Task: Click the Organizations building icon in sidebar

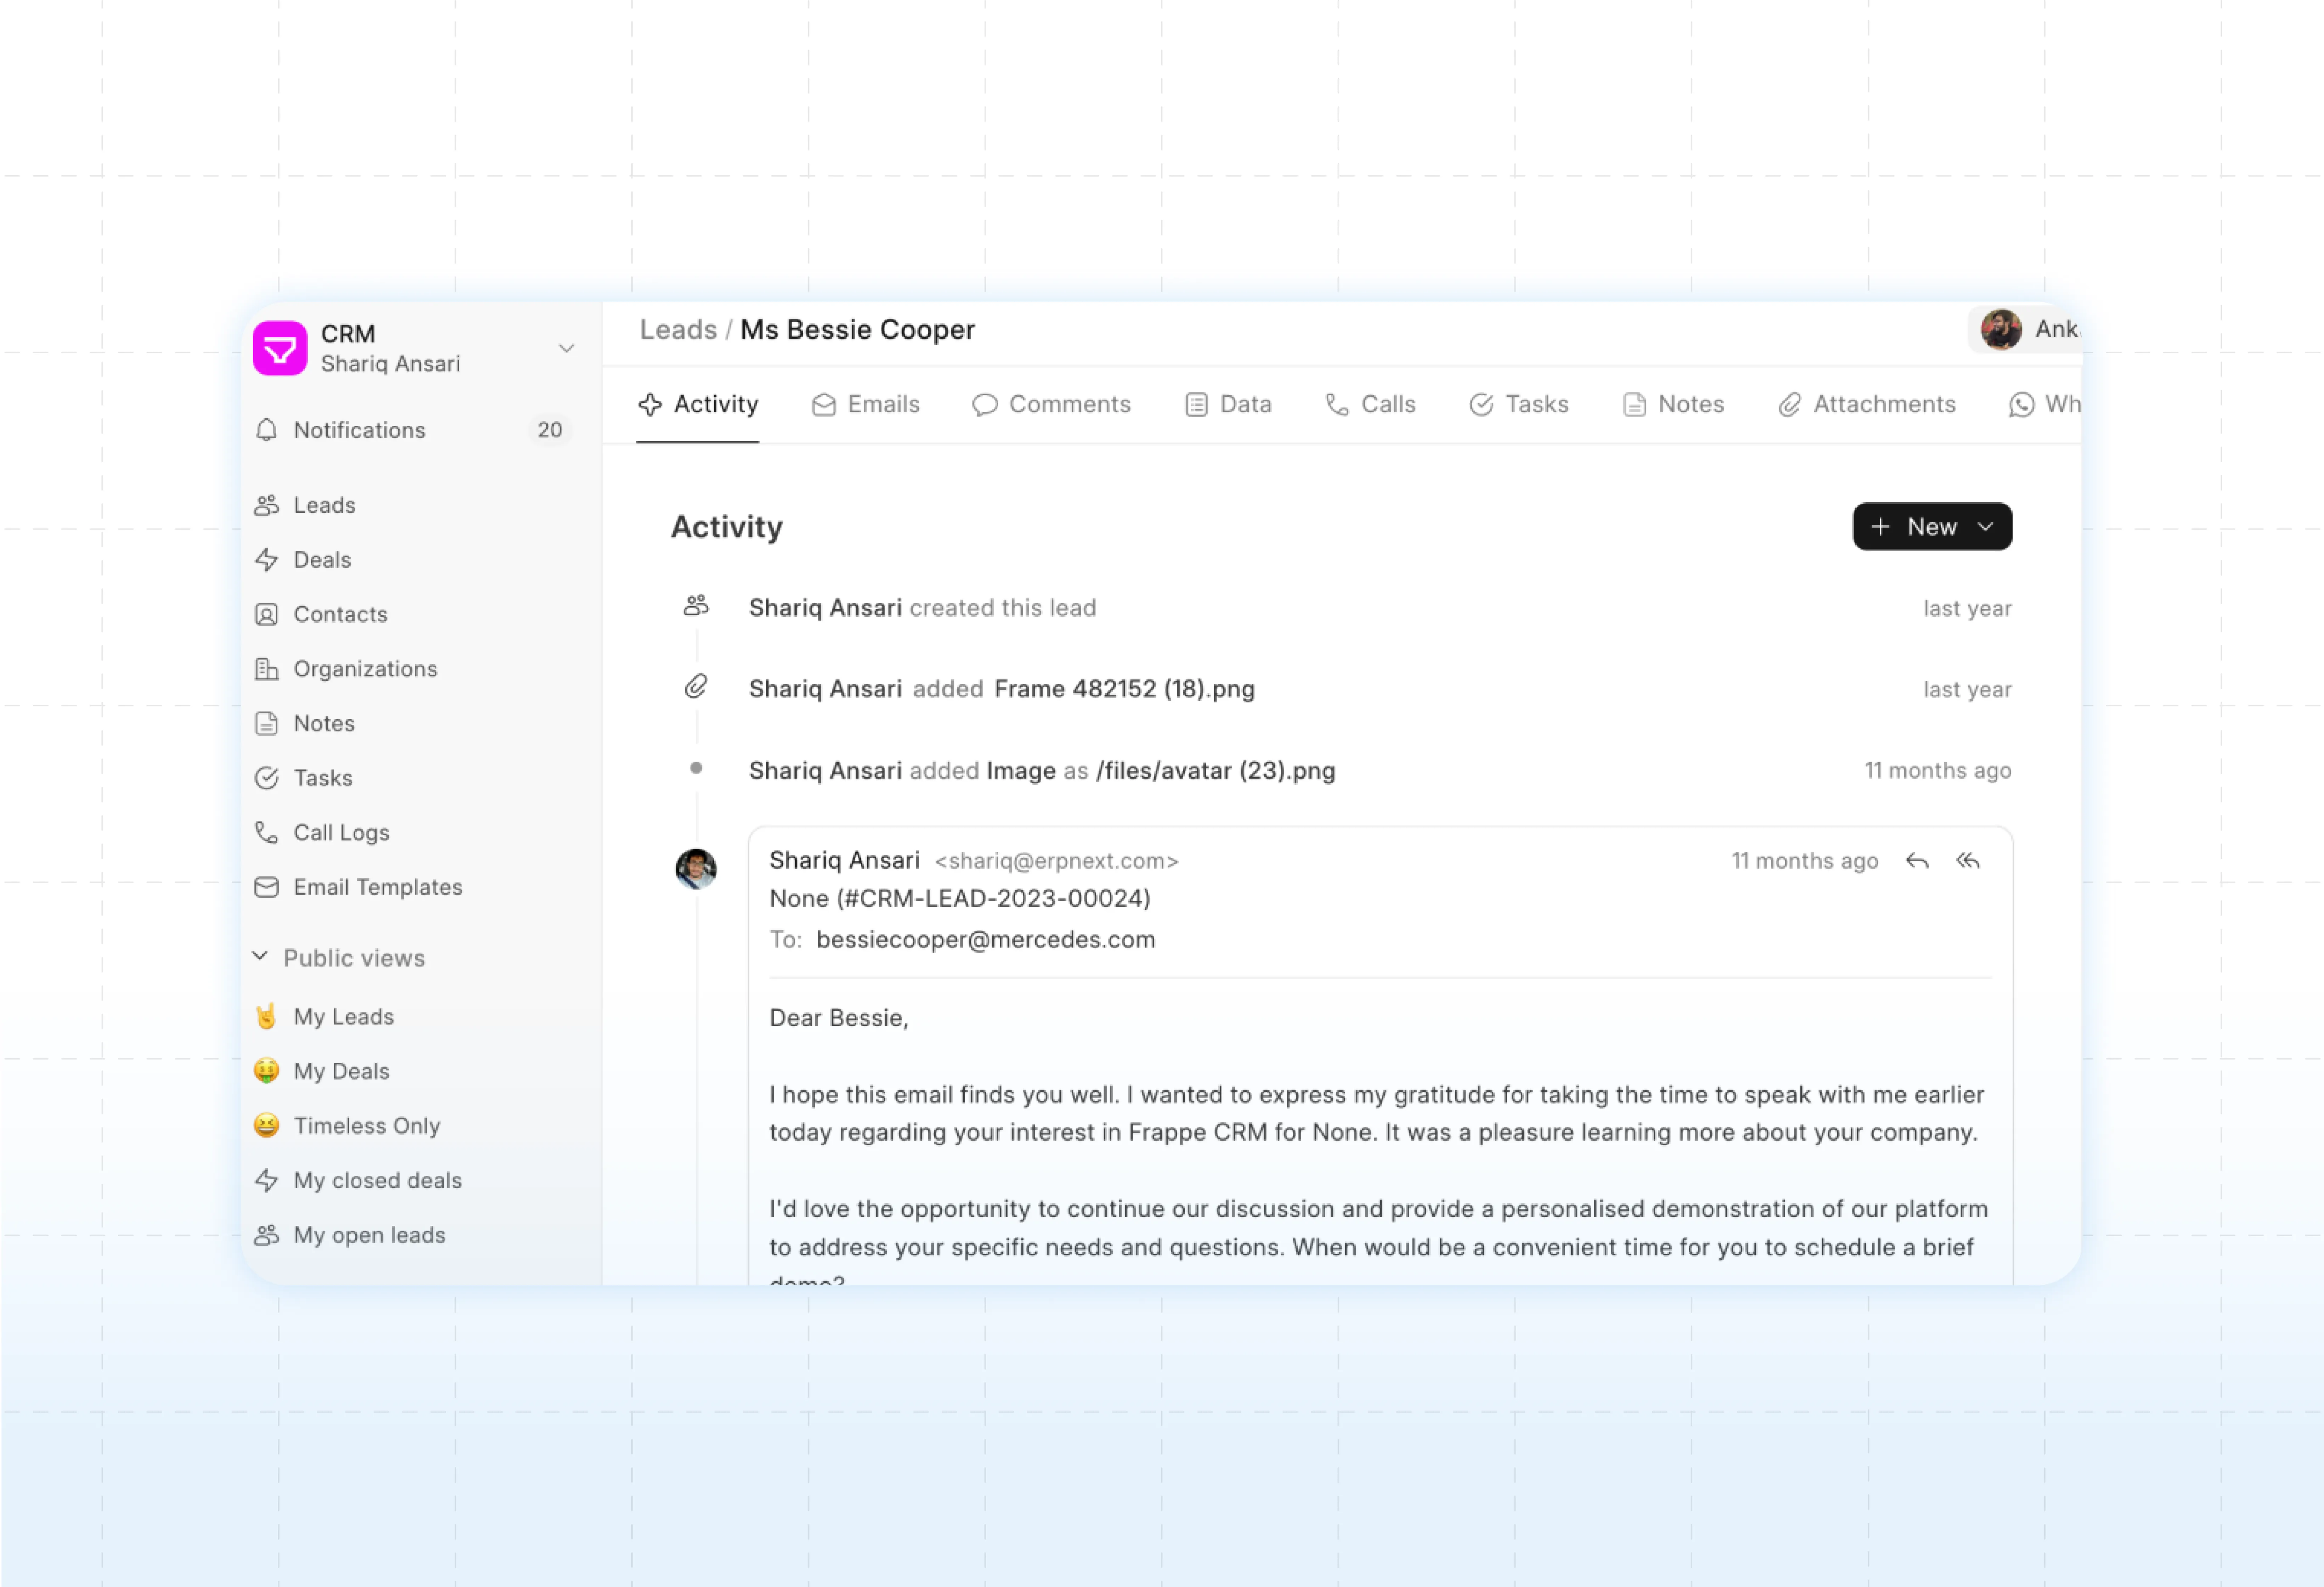Action: pos(266,669)
